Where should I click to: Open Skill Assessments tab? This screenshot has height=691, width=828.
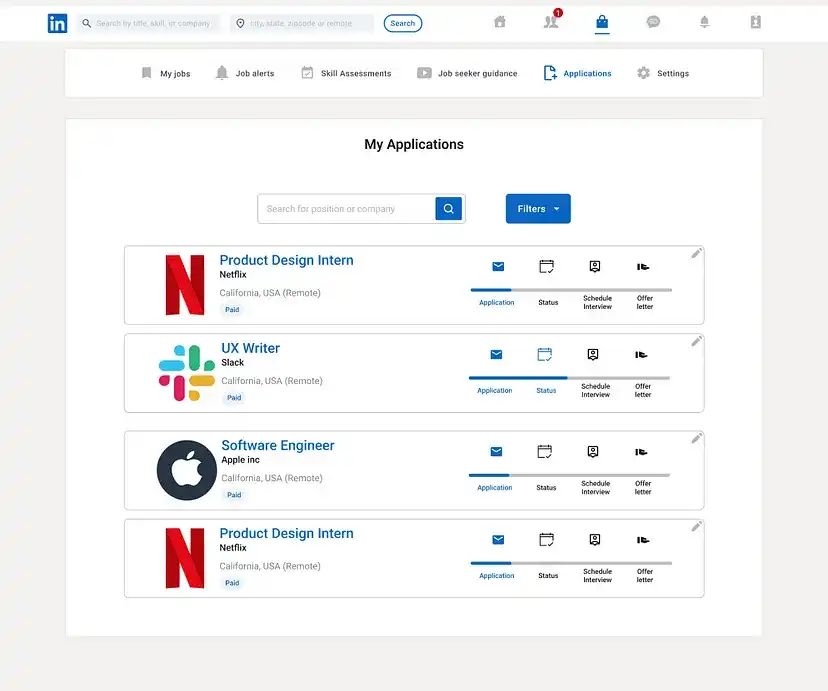click(x=346, y=73)
